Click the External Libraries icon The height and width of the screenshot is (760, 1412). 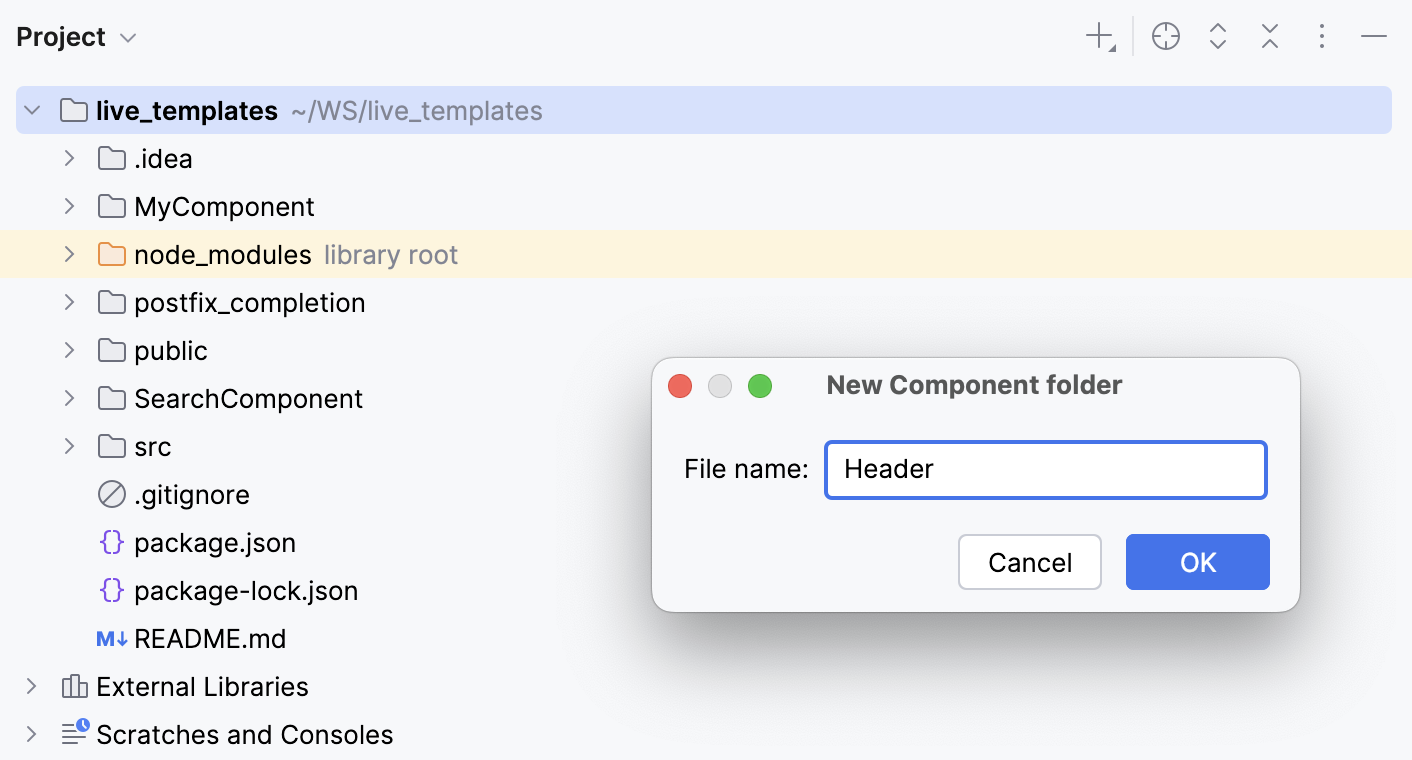pos(73,686)
